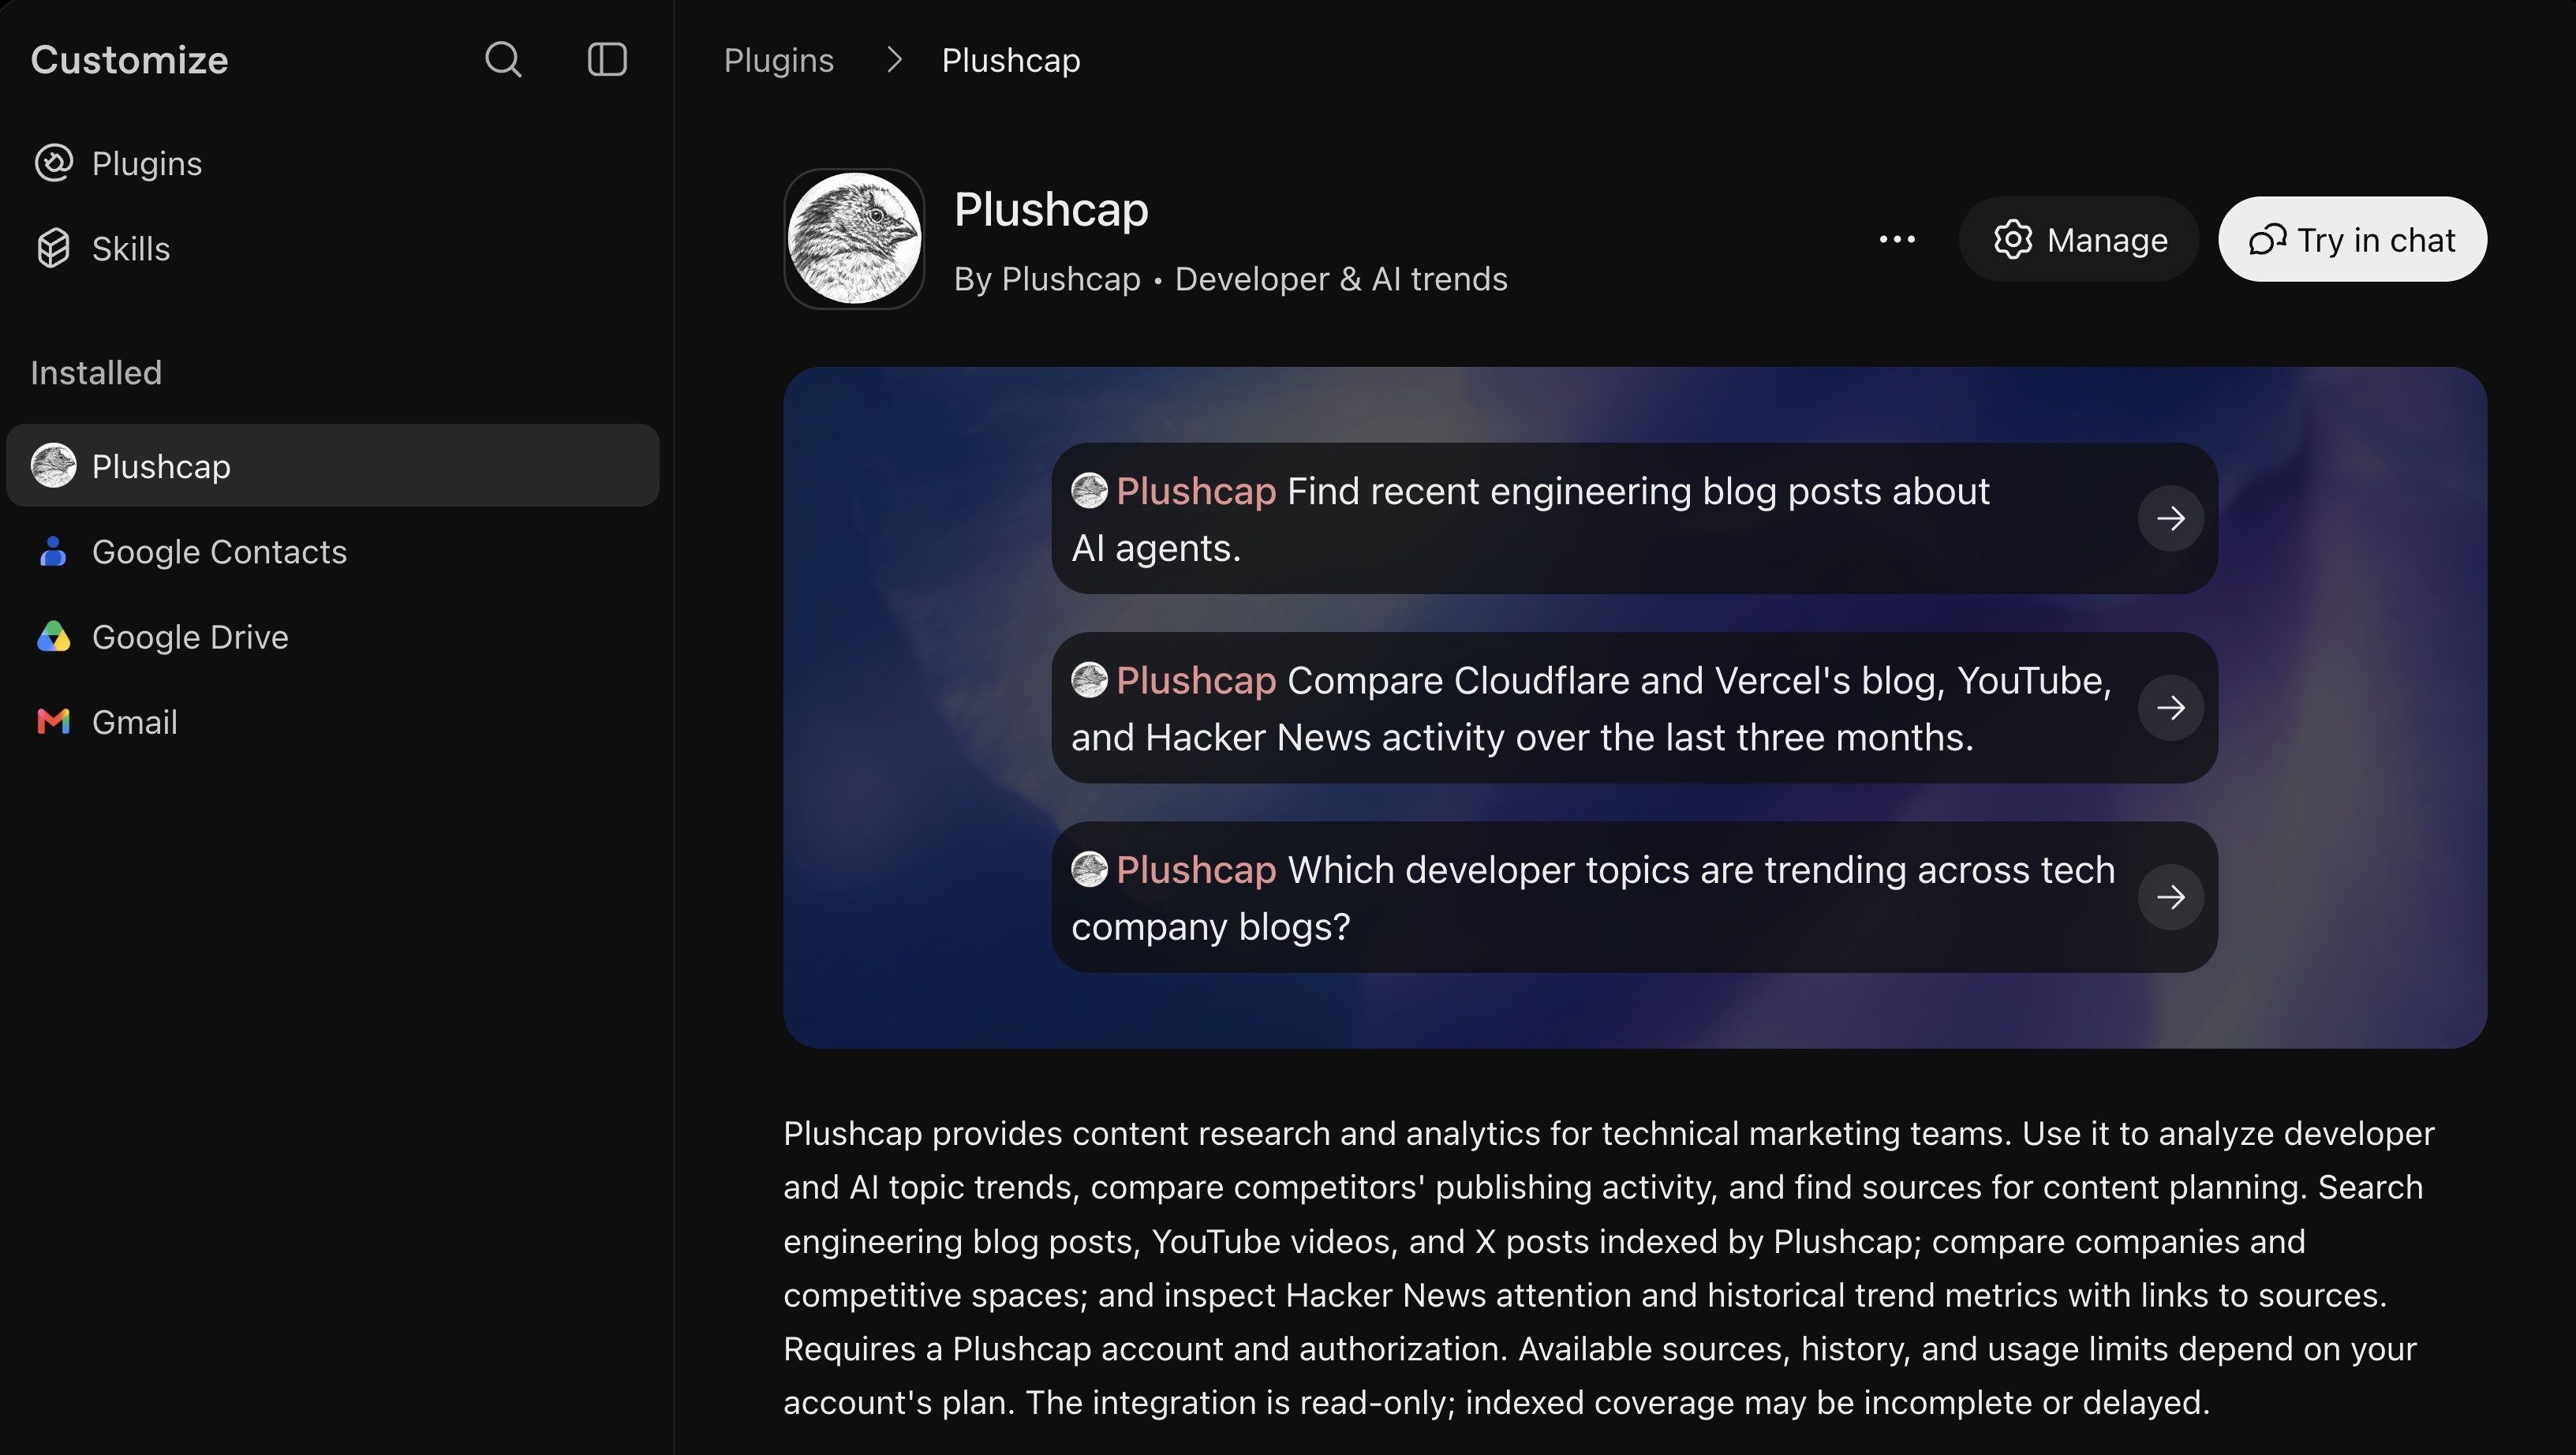Screen dimensions: 2576x1455
Task: Click the breadcrumb chevron separator
Action: point(894,60)
